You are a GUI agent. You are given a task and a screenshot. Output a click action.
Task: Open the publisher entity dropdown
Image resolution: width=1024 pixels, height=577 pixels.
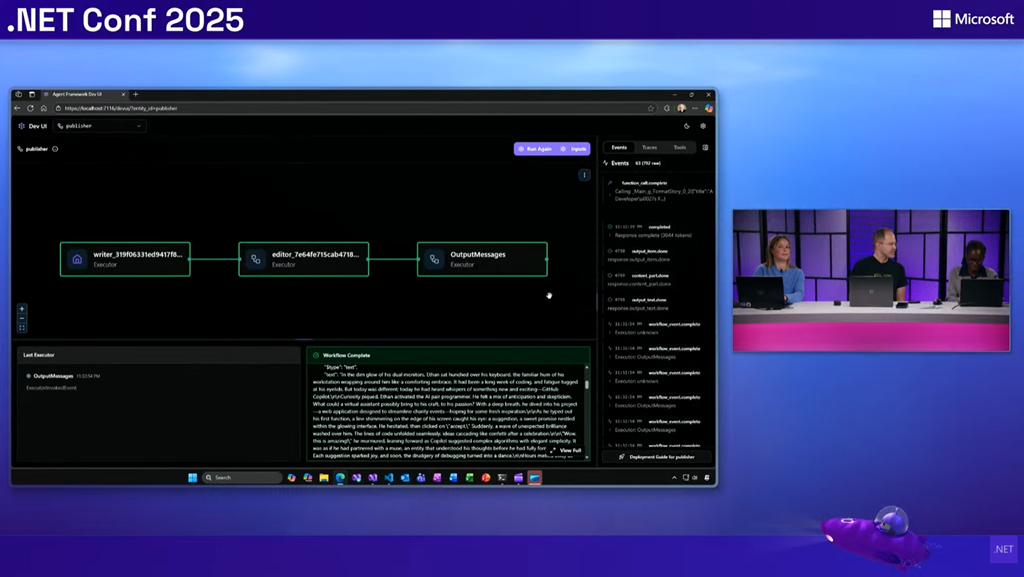(100, 126)
